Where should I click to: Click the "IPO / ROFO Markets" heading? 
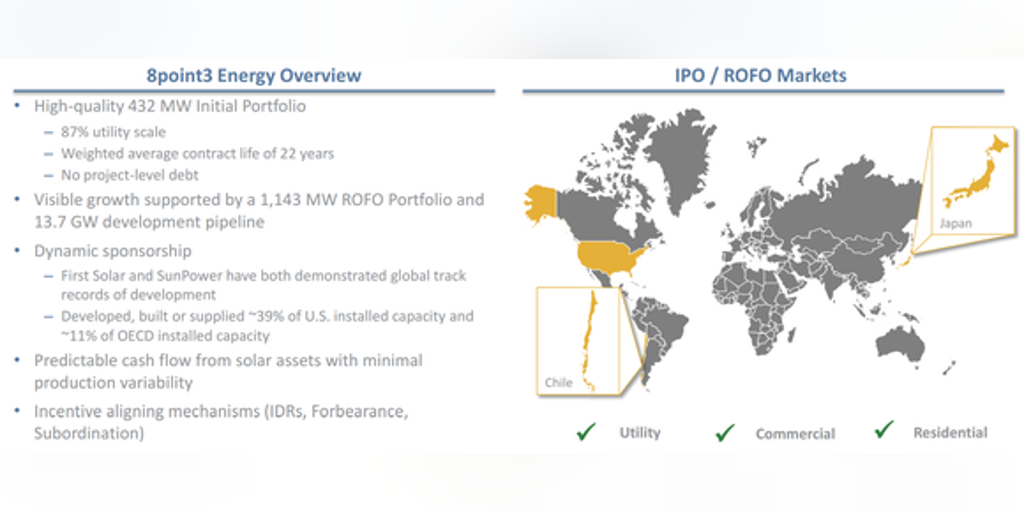(761, 76)
